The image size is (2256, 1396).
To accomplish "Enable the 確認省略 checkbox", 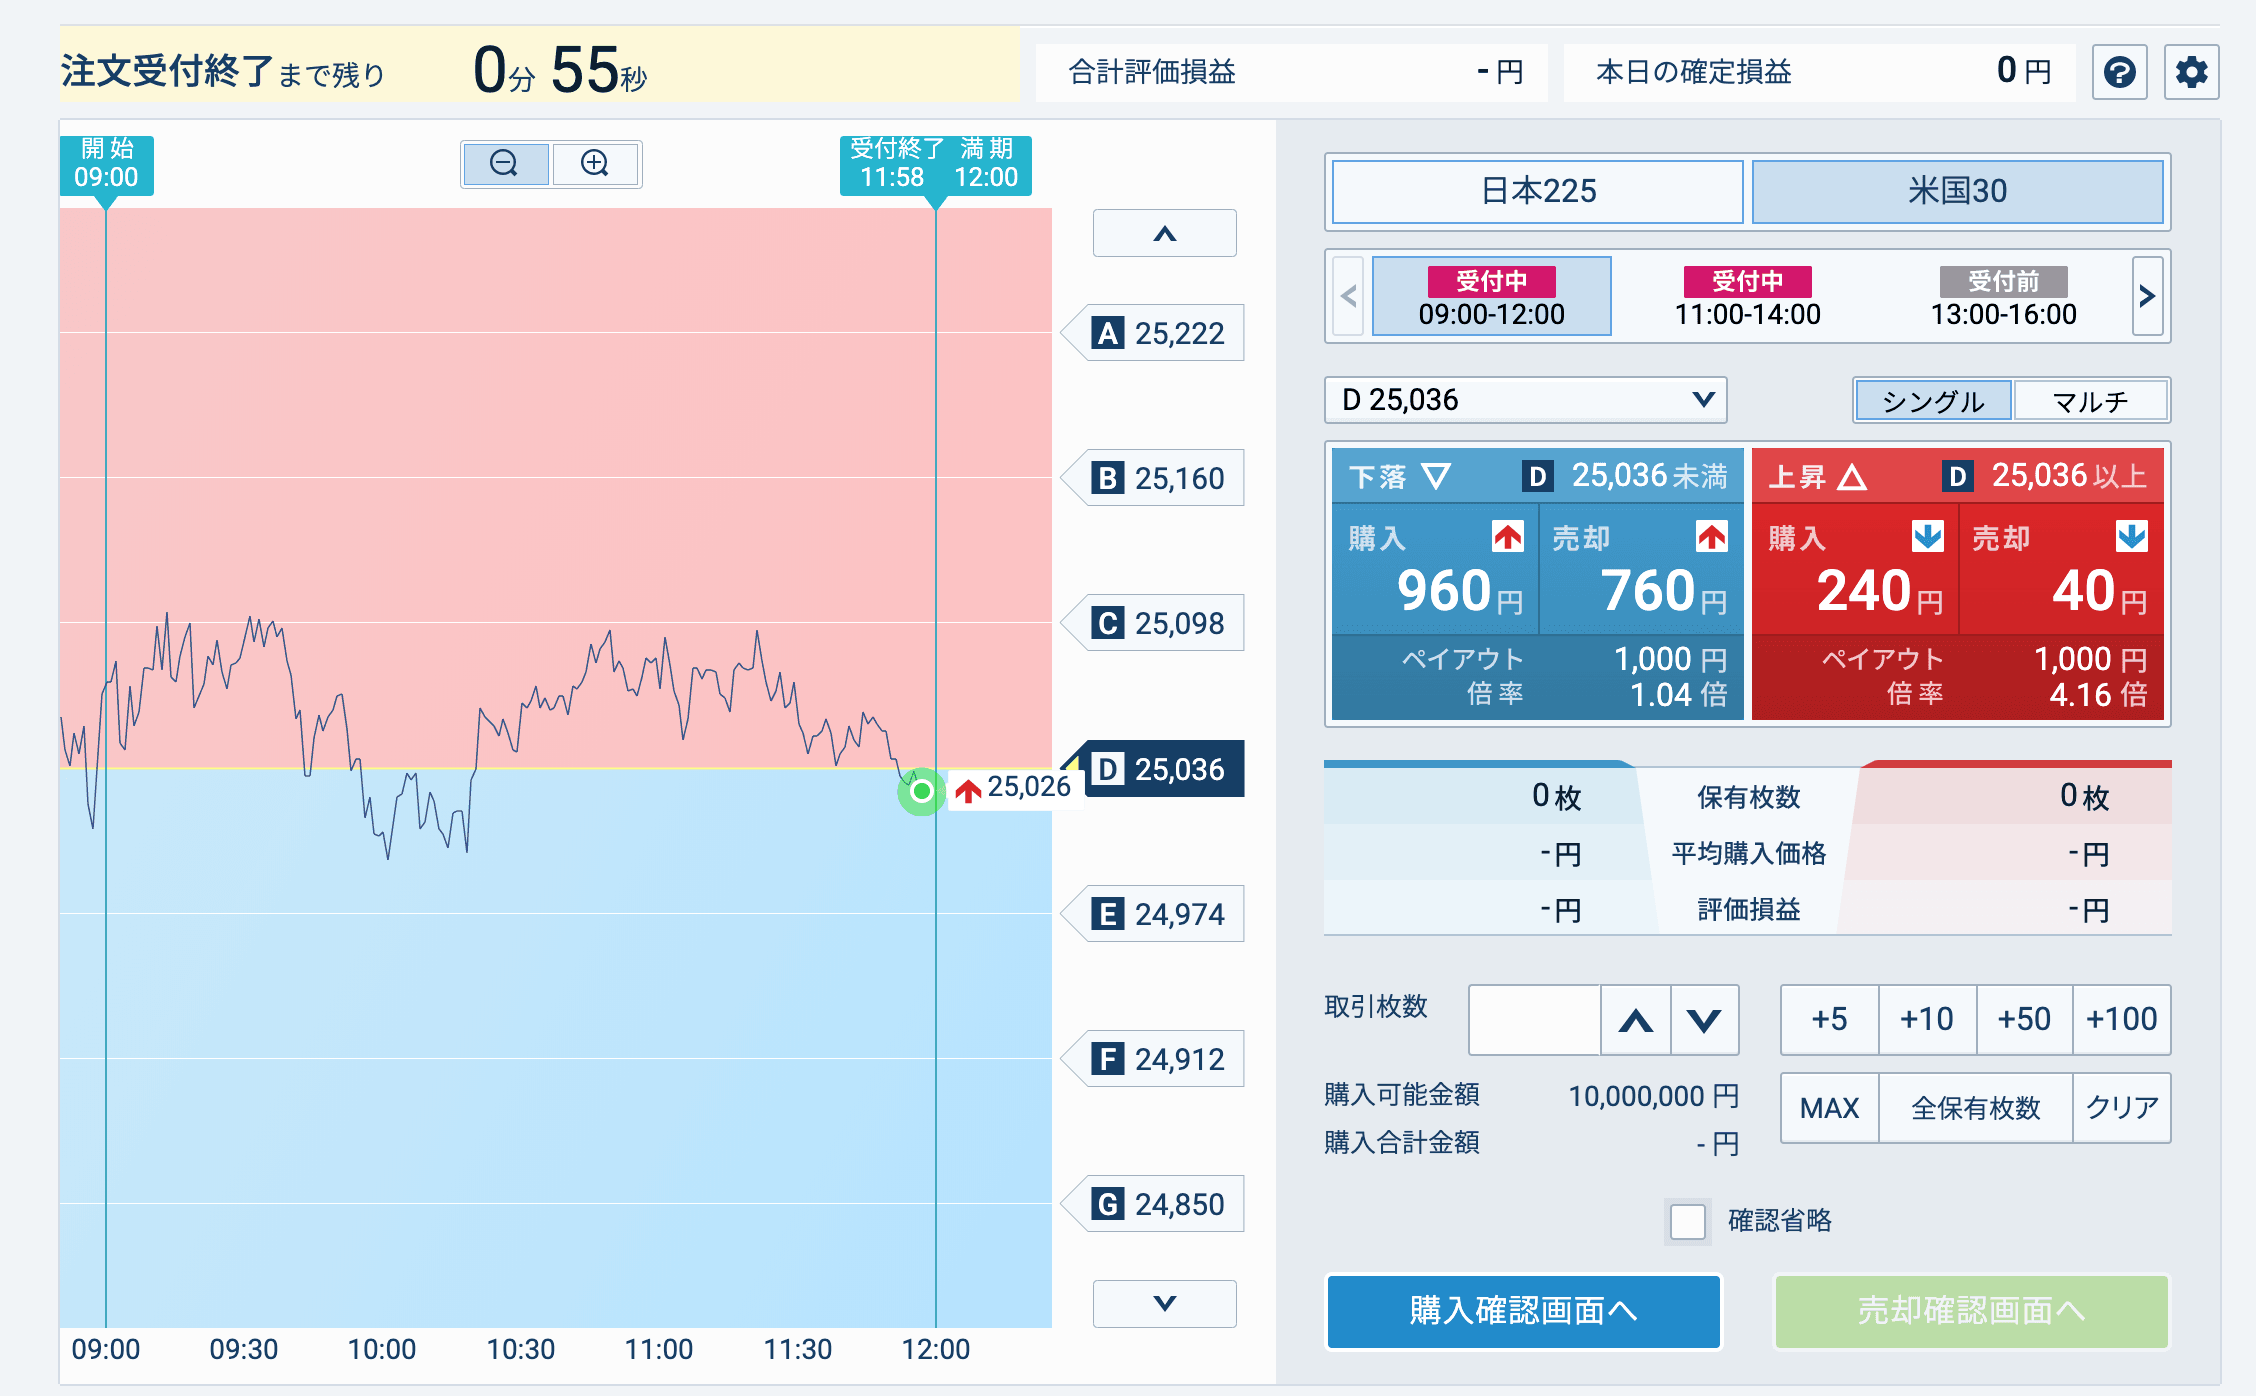I will (x=1688, y=1221).
